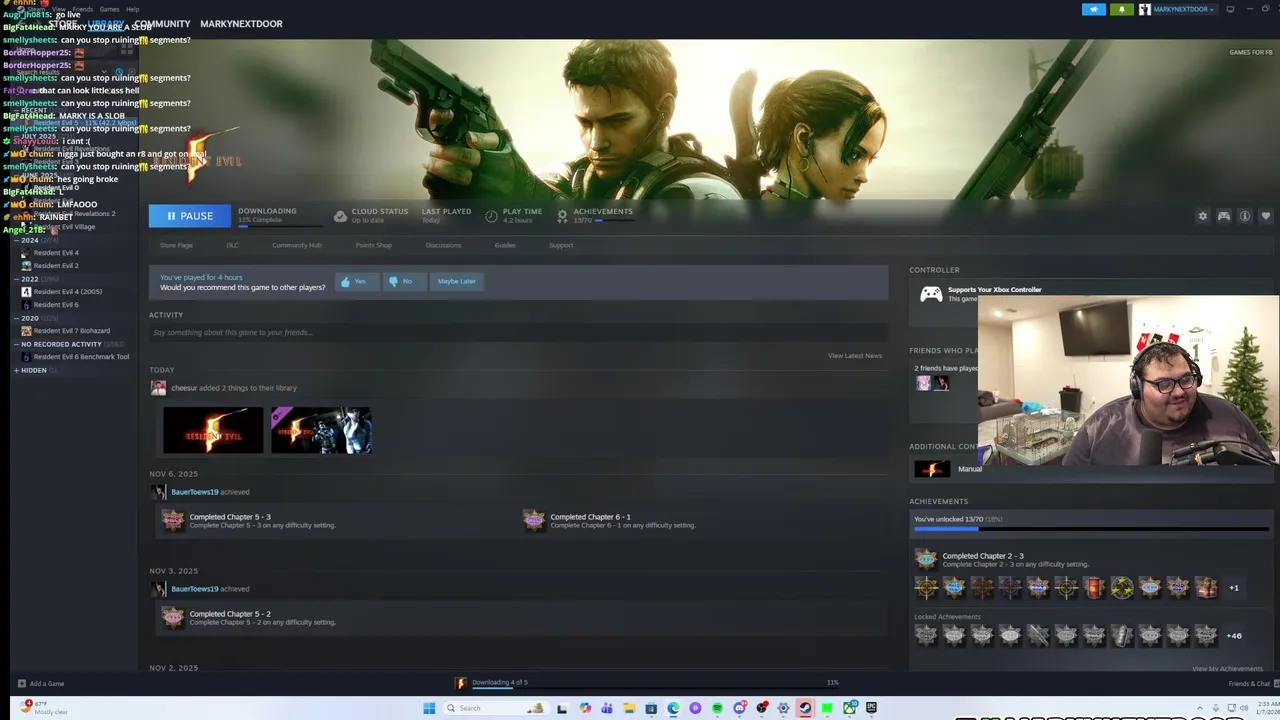Viewport: 1280px width, 720px height.
Task: Open Microsoft Edge icon in taskbar
Action: coord(673,708)
